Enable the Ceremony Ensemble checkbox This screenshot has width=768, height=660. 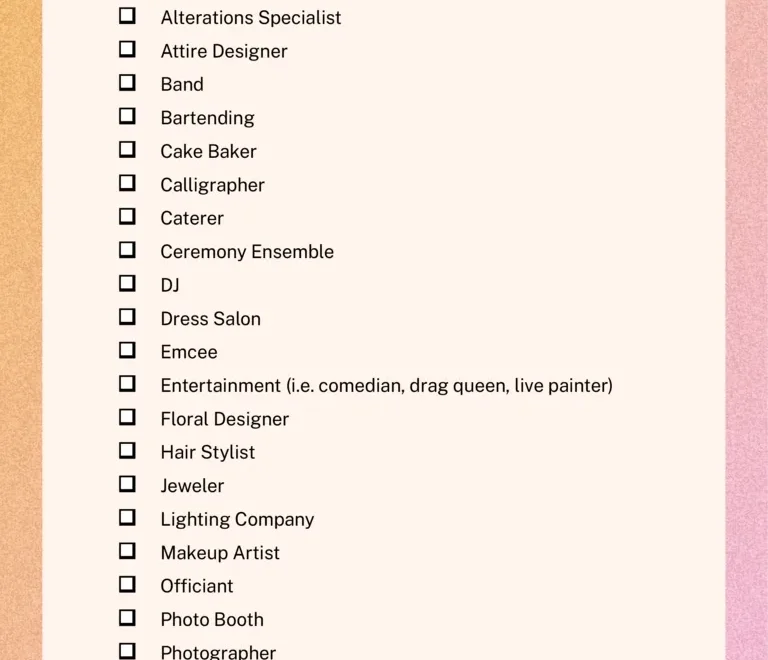point(127,250)
